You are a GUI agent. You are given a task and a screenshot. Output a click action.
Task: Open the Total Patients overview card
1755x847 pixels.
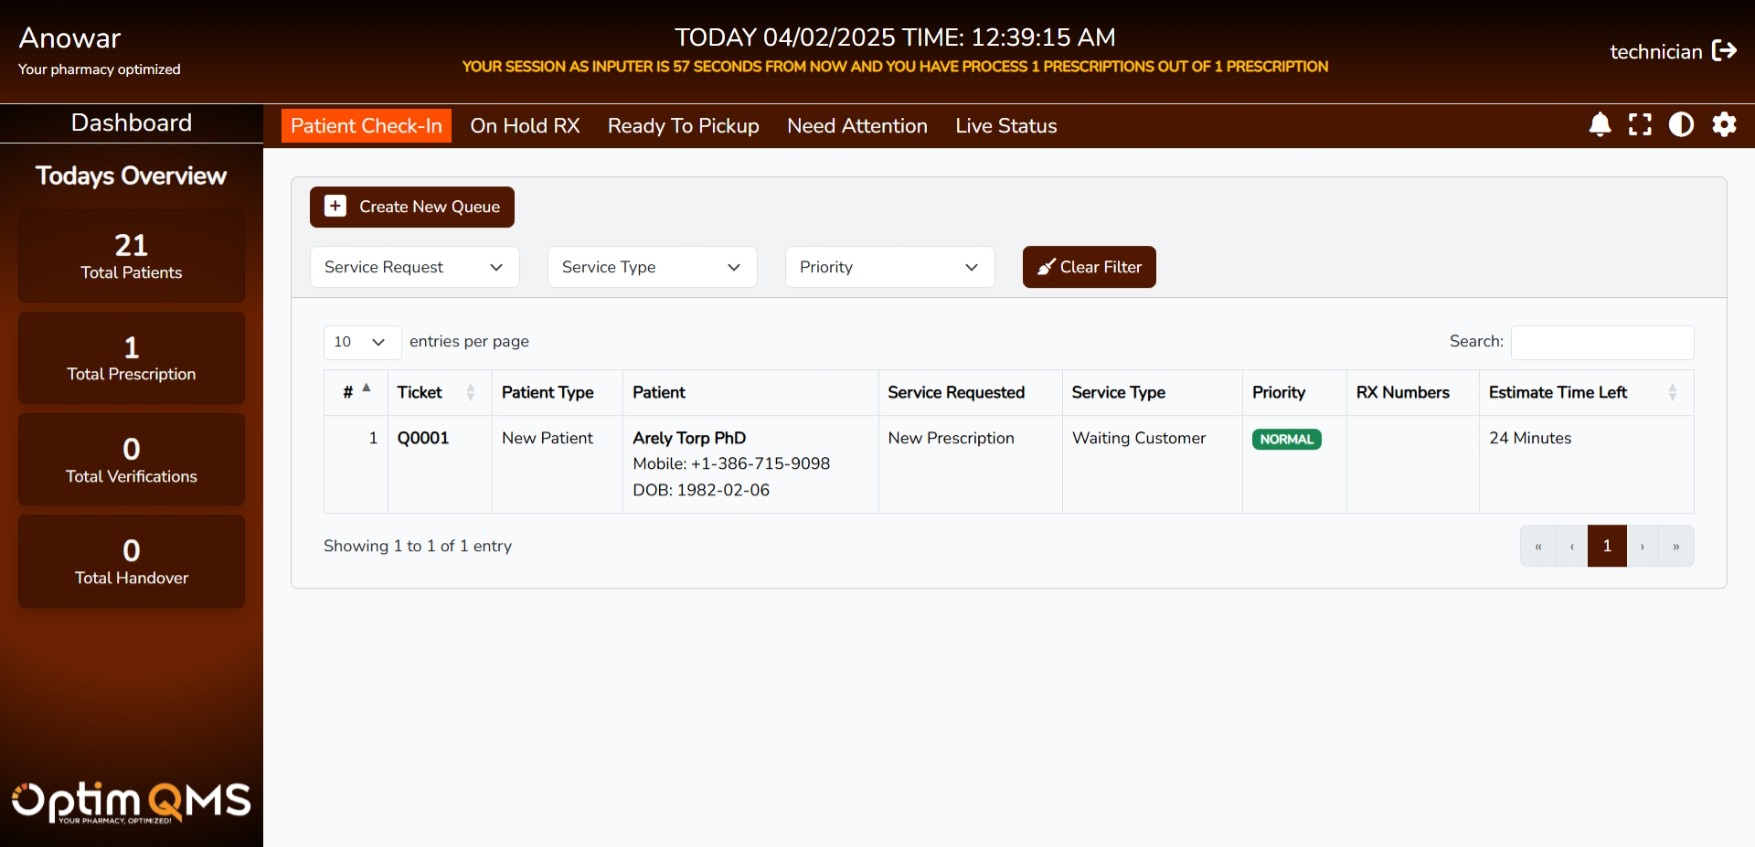pyautogui.click(x=131, y=256)
